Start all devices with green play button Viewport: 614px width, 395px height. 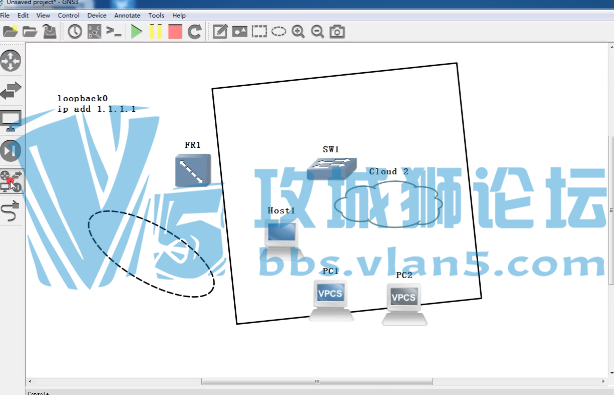tap(136, 31)
